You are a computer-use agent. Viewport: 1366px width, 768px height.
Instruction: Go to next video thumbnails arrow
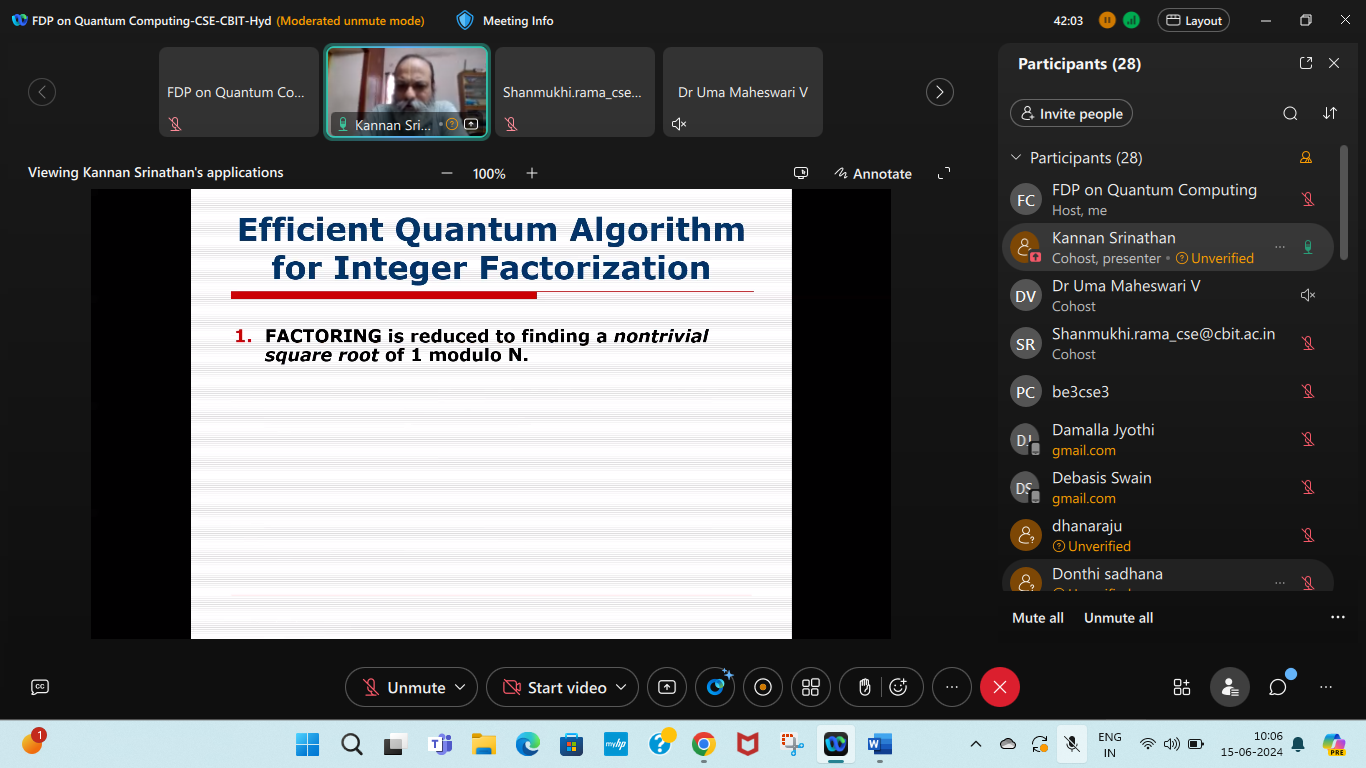(939, 92)
